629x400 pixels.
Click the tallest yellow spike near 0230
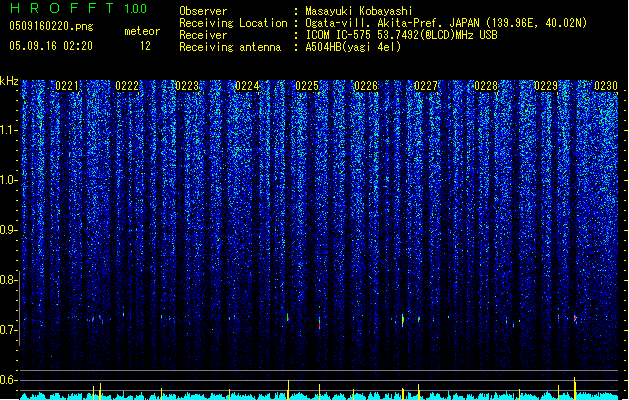tap(574, 388)
